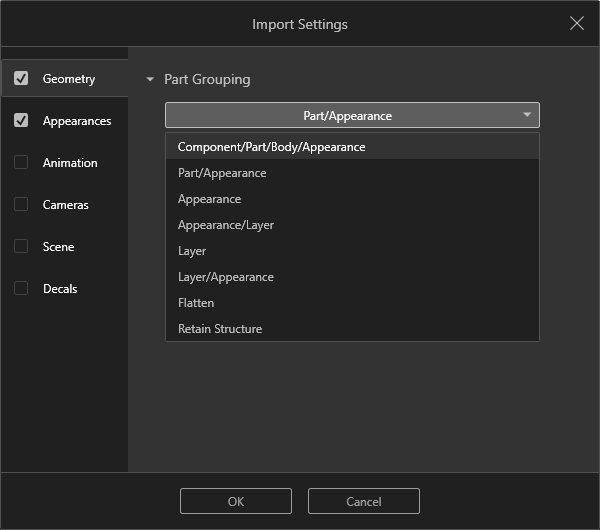Close the Import Settings dialog
The height and width of the screenshot is (530, 600).
click(x=577, y=23)
